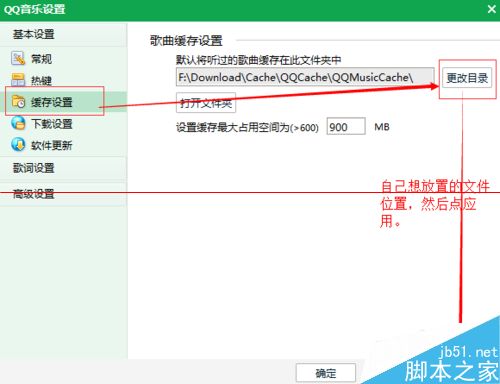Screen dimensions: 500x384
Task: Click the 歌曲缓存设置 heading text
Action: [186, 41]
